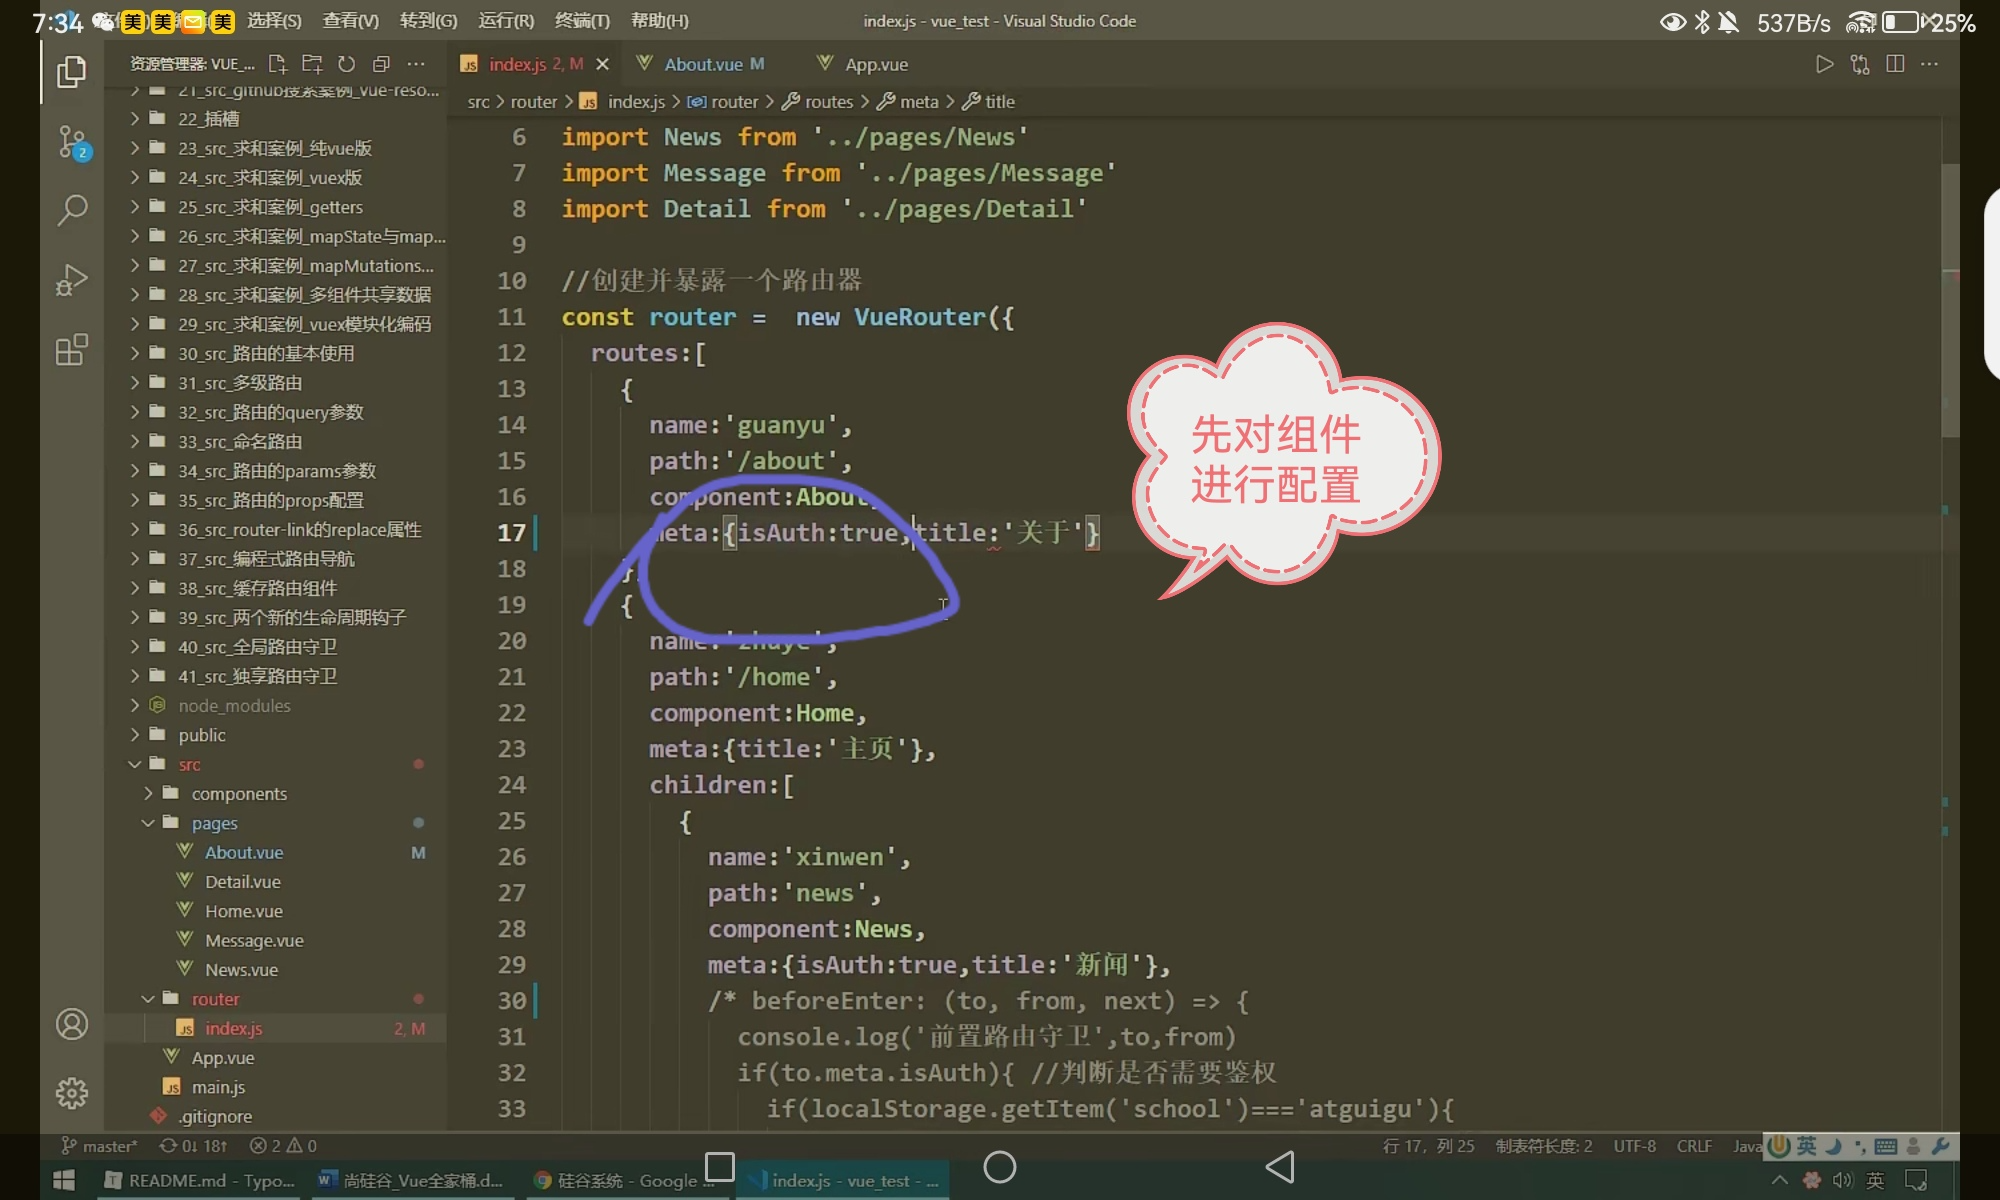Expand the components folder
Viewport: 2000px width, 1200px height.
238,794
